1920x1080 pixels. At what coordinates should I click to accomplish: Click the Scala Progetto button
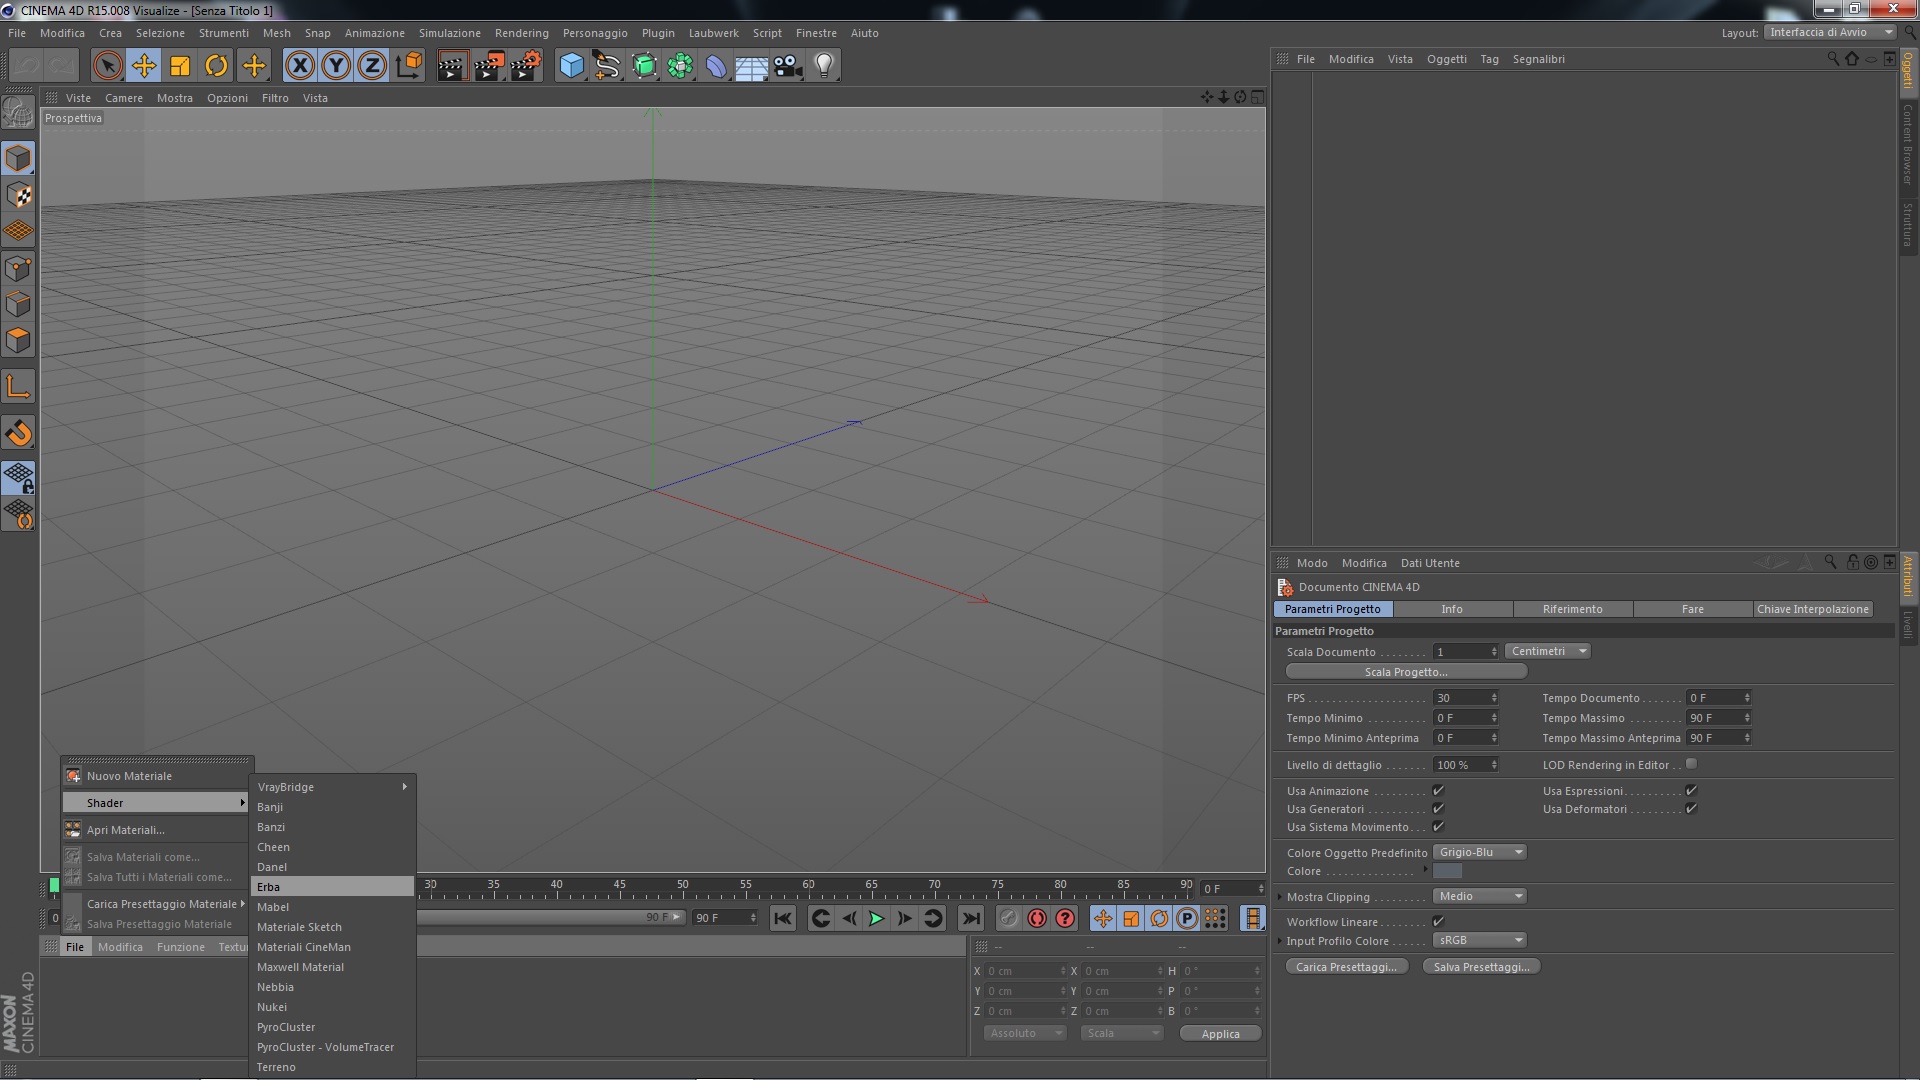pyautogui.click(x=1405, y=672)
